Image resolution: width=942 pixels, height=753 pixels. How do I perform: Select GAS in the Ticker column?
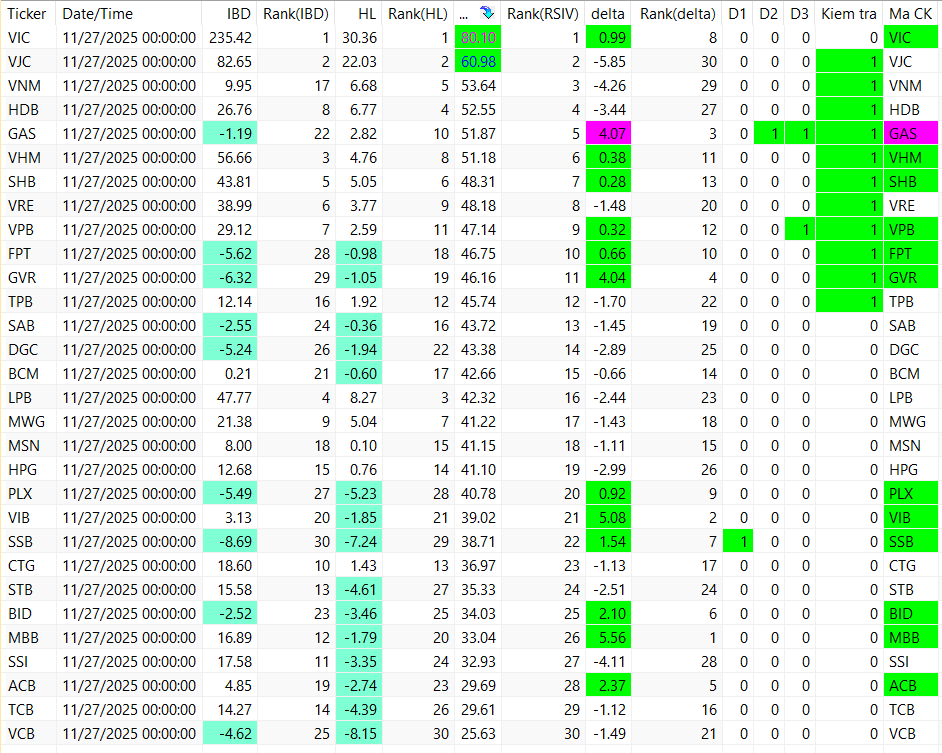(x=22, y=133)
